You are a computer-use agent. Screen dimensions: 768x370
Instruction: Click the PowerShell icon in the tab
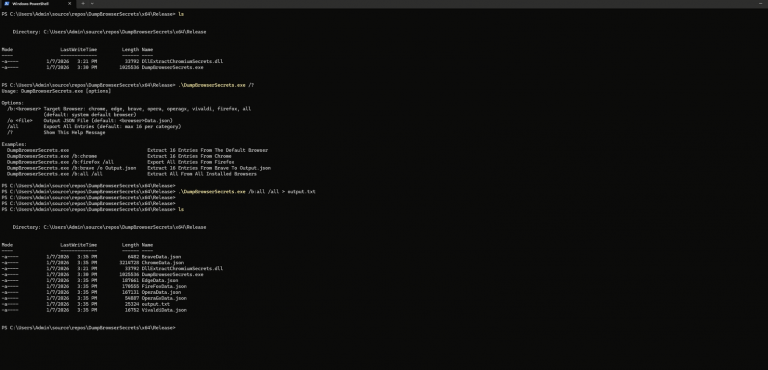pos(6,3)
